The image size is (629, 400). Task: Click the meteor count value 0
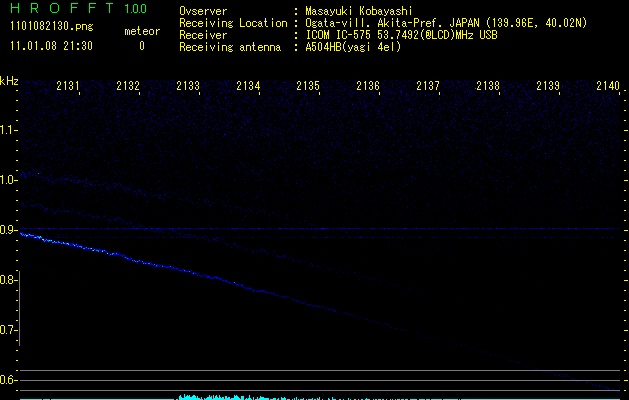[142, 46]
